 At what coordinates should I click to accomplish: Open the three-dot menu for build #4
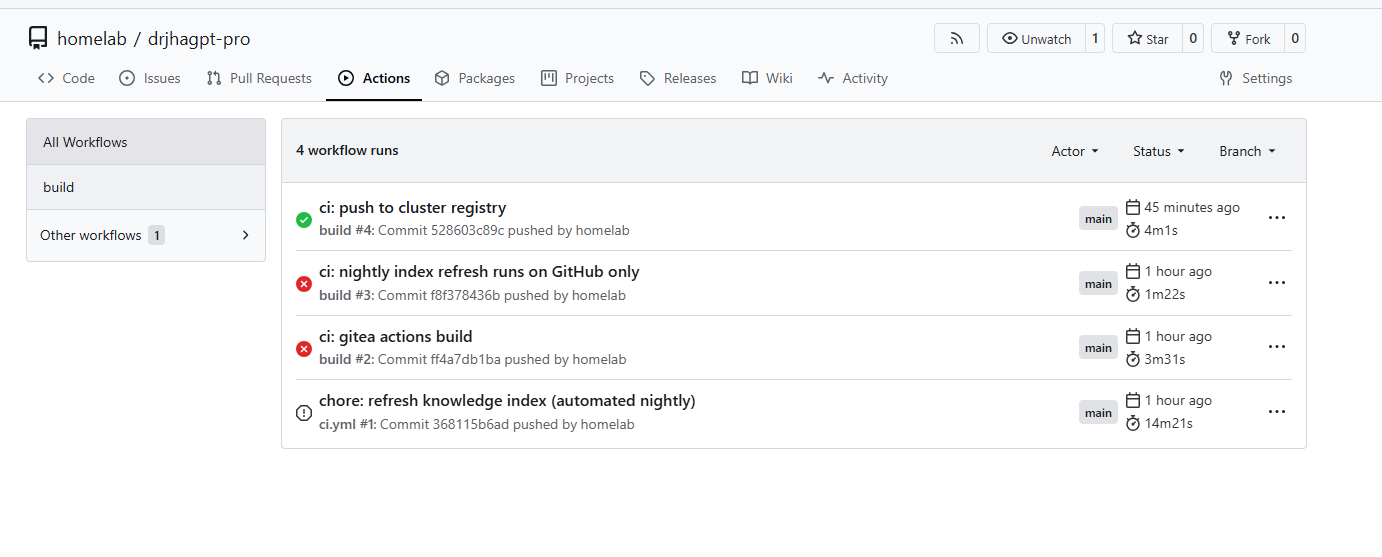point(1276,218)
